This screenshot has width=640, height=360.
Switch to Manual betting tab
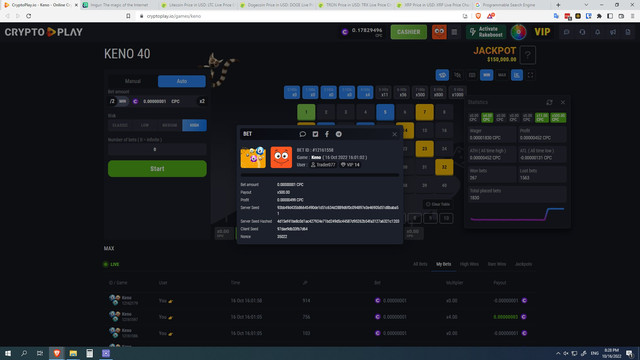(133, 81)
